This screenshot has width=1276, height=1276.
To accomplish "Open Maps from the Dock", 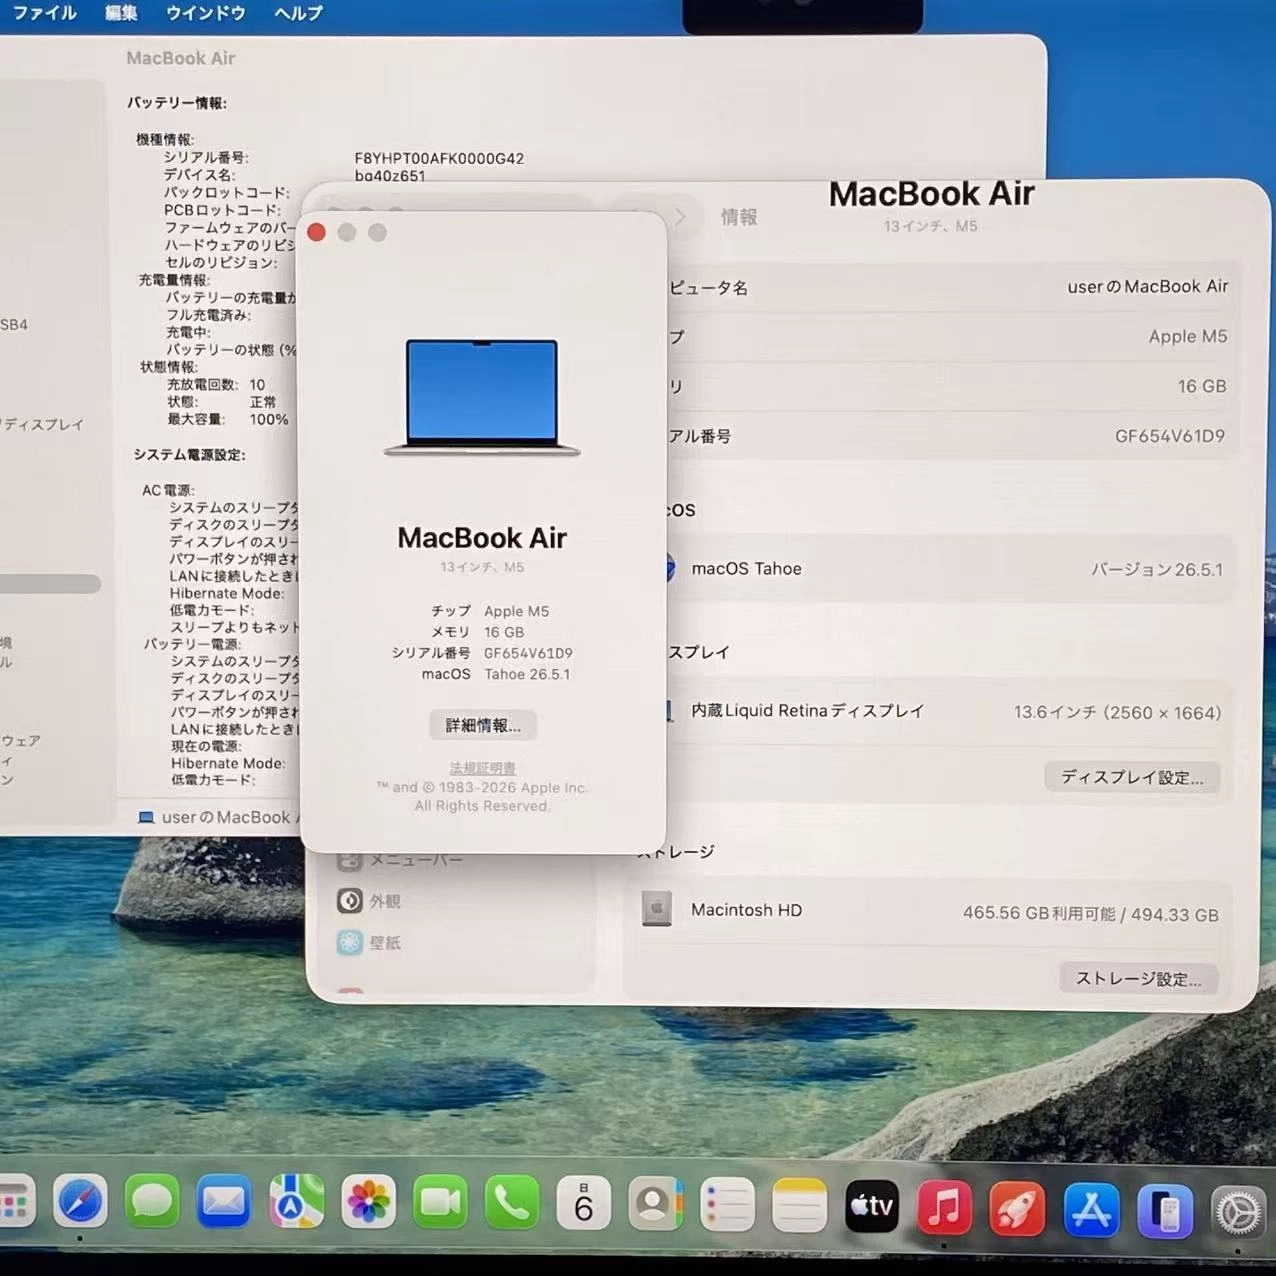I will point(296,1202).
